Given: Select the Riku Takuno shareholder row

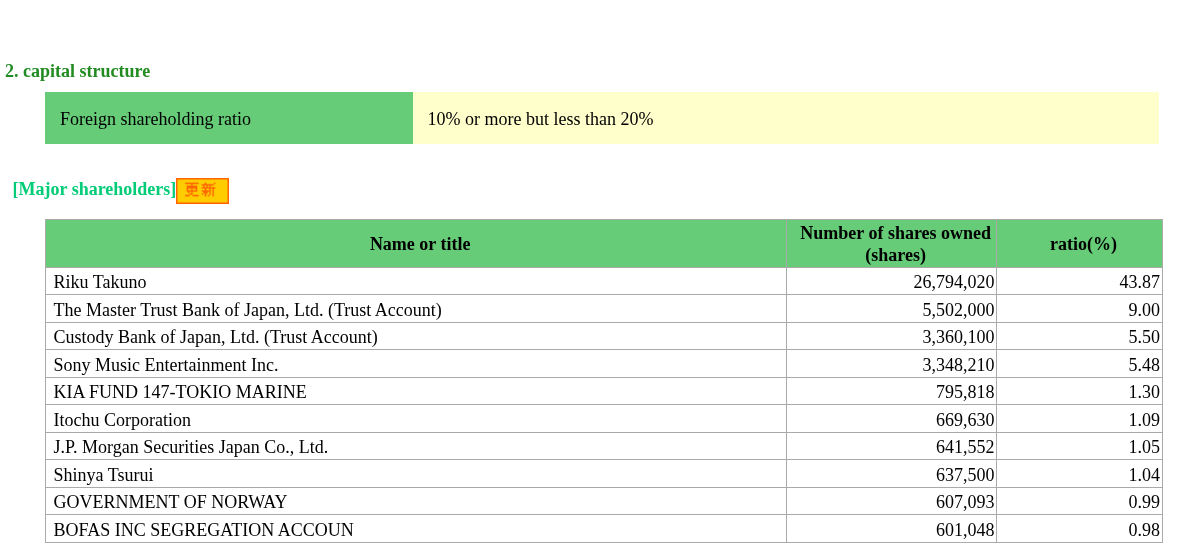Looking at the screenshot, I should point(100,282).
